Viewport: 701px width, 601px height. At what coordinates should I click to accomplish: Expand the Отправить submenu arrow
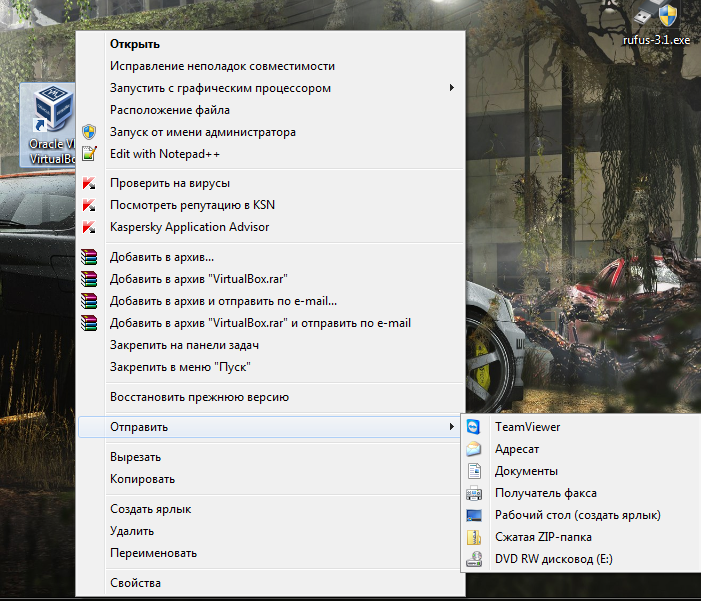tap(452, 427)
